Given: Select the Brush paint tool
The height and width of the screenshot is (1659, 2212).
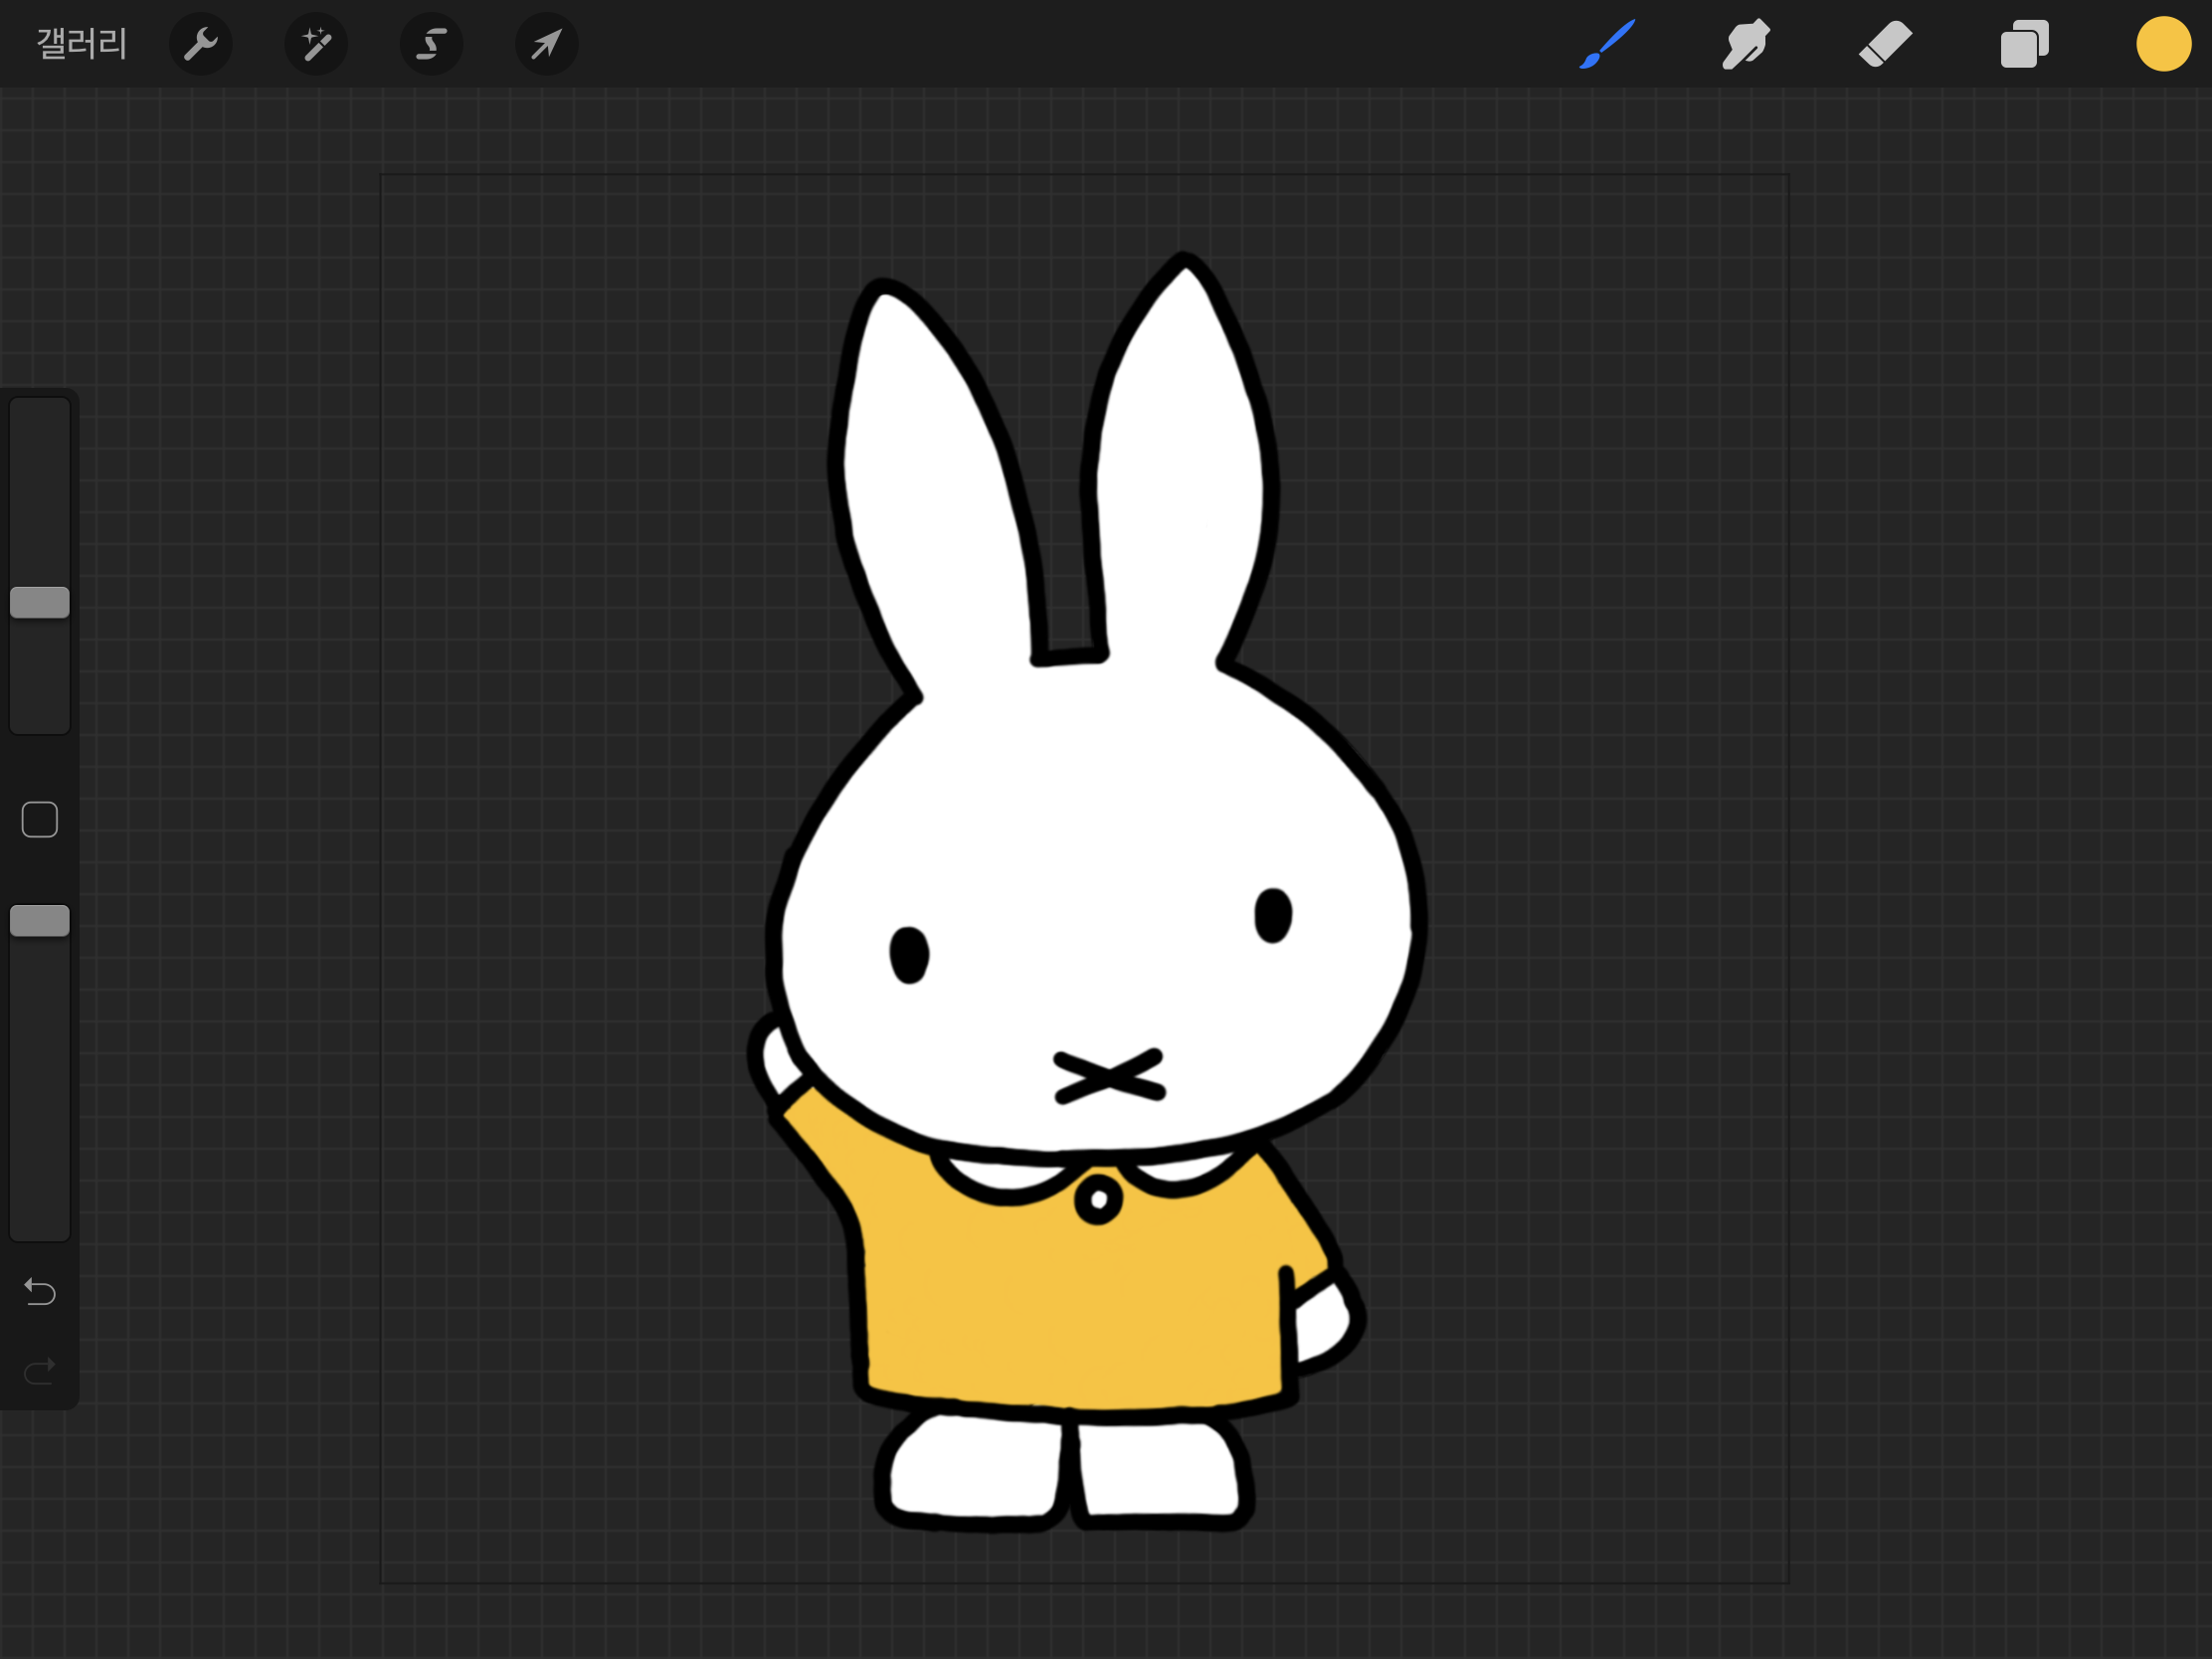Looking at the screenshot, I should point(1607,44).
